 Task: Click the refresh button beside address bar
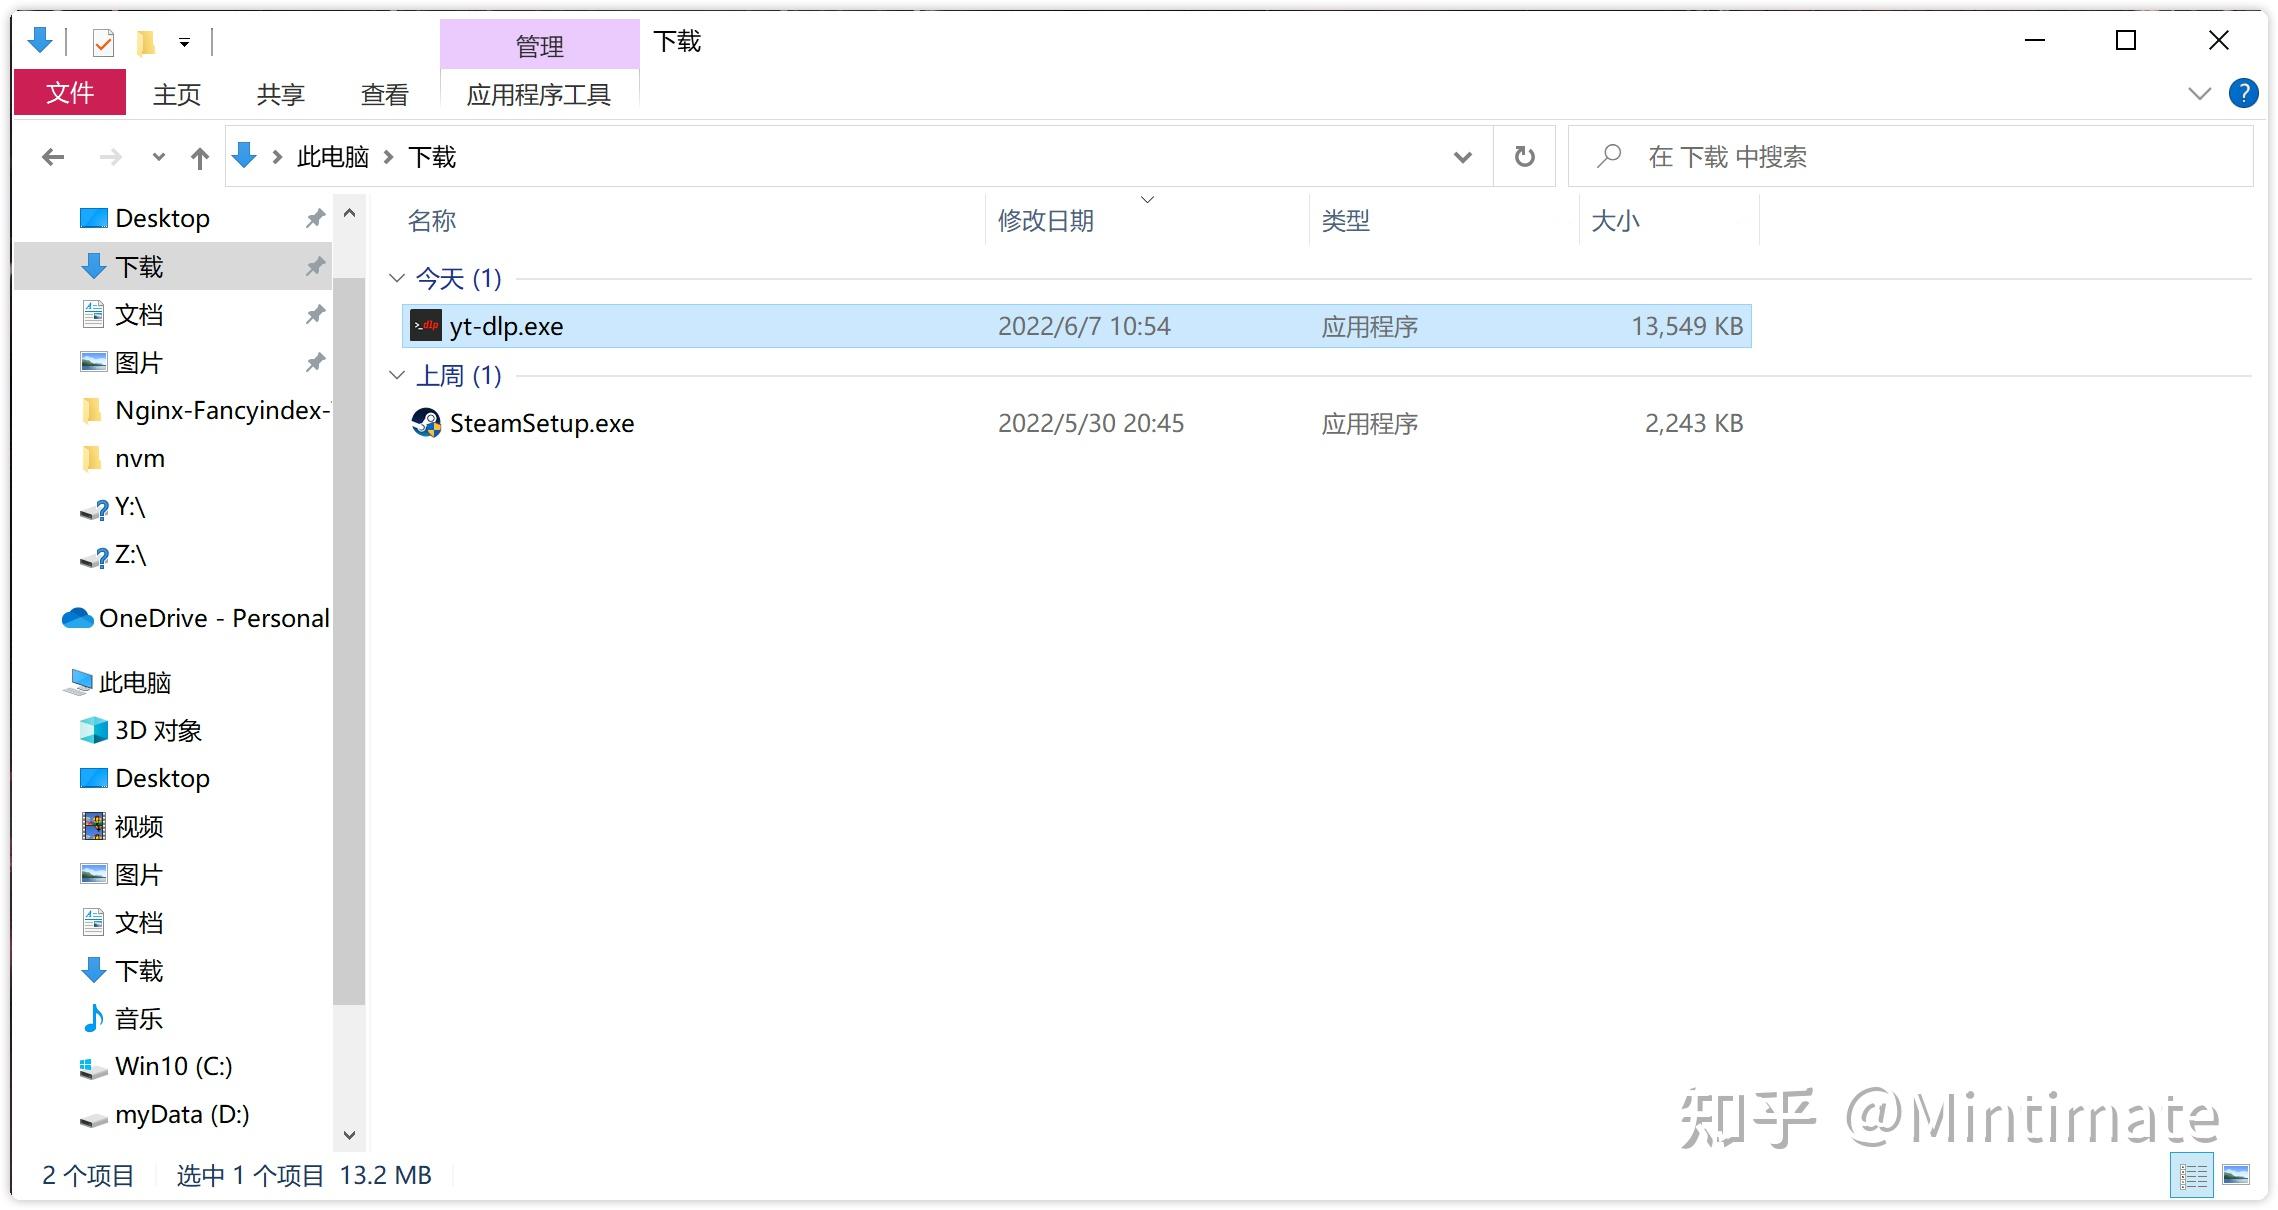pyautogui.click(x=1524, y=157)
